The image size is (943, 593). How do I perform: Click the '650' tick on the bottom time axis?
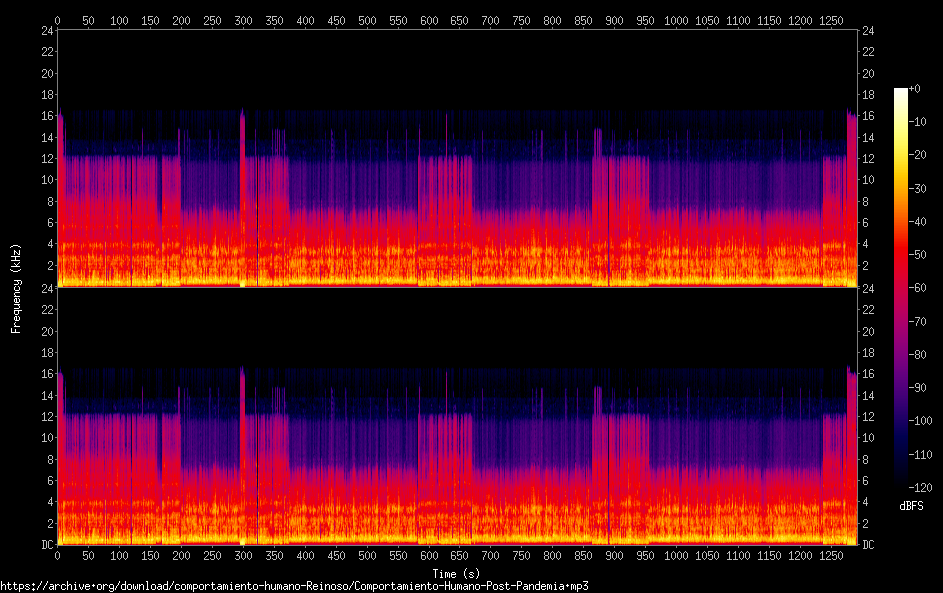pyautogui.click(x=459, y=556)
